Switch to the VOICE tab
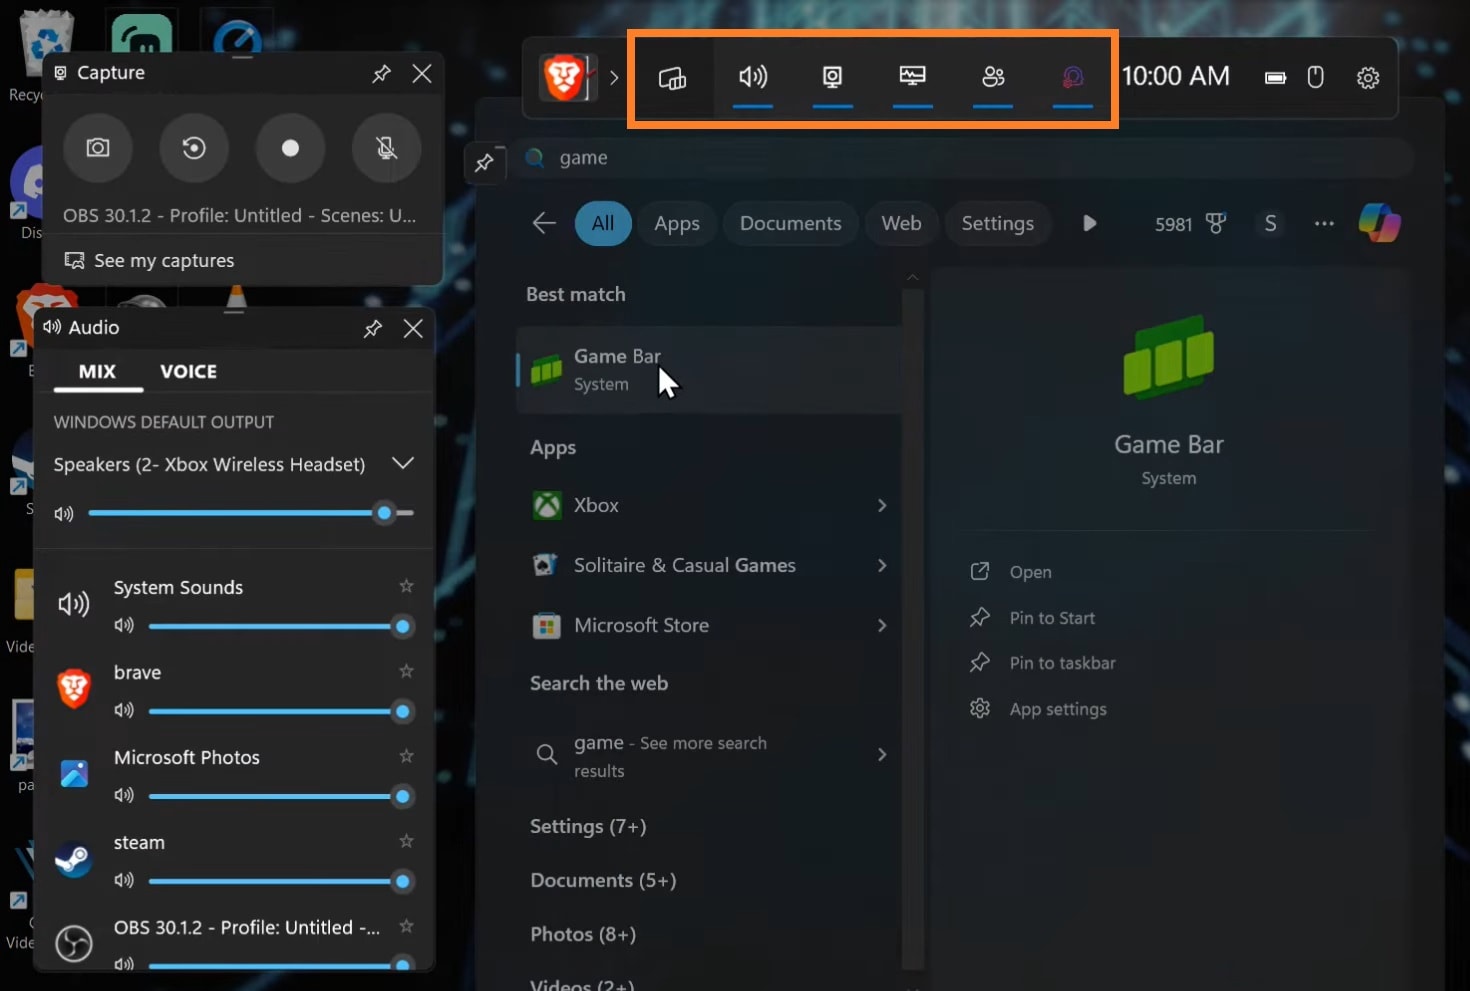The width and height of the screenshot is (1470, 991). 189,372
